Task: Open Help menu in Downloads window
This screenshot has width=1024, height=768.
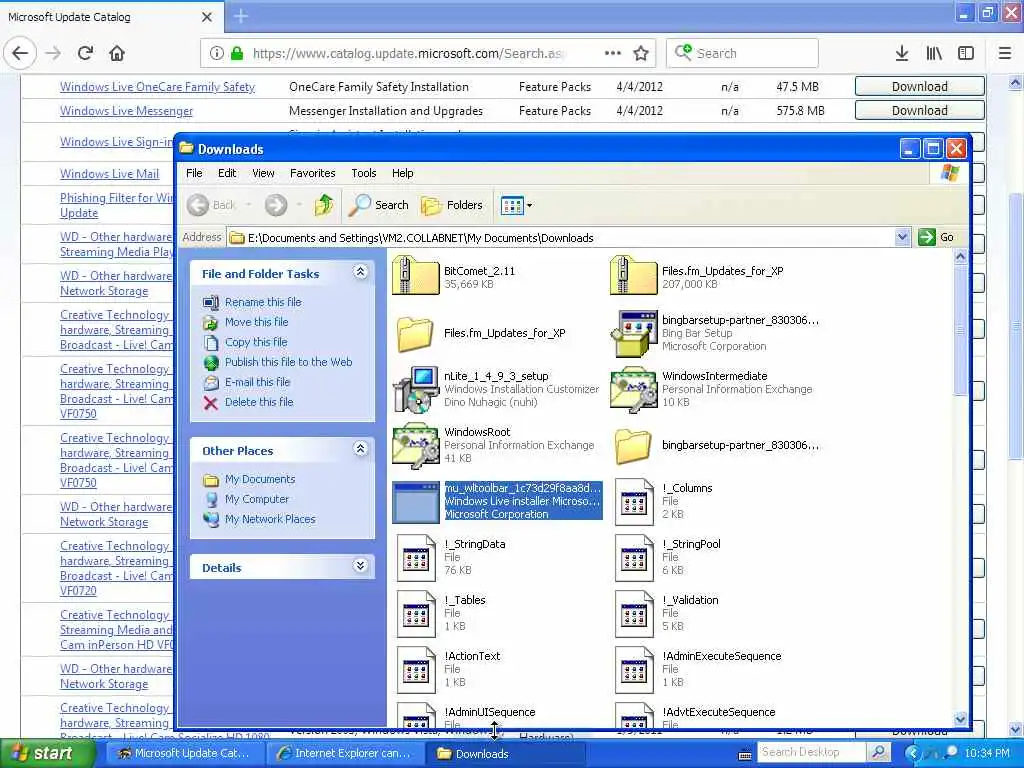Action: click(x=402, y=173)
